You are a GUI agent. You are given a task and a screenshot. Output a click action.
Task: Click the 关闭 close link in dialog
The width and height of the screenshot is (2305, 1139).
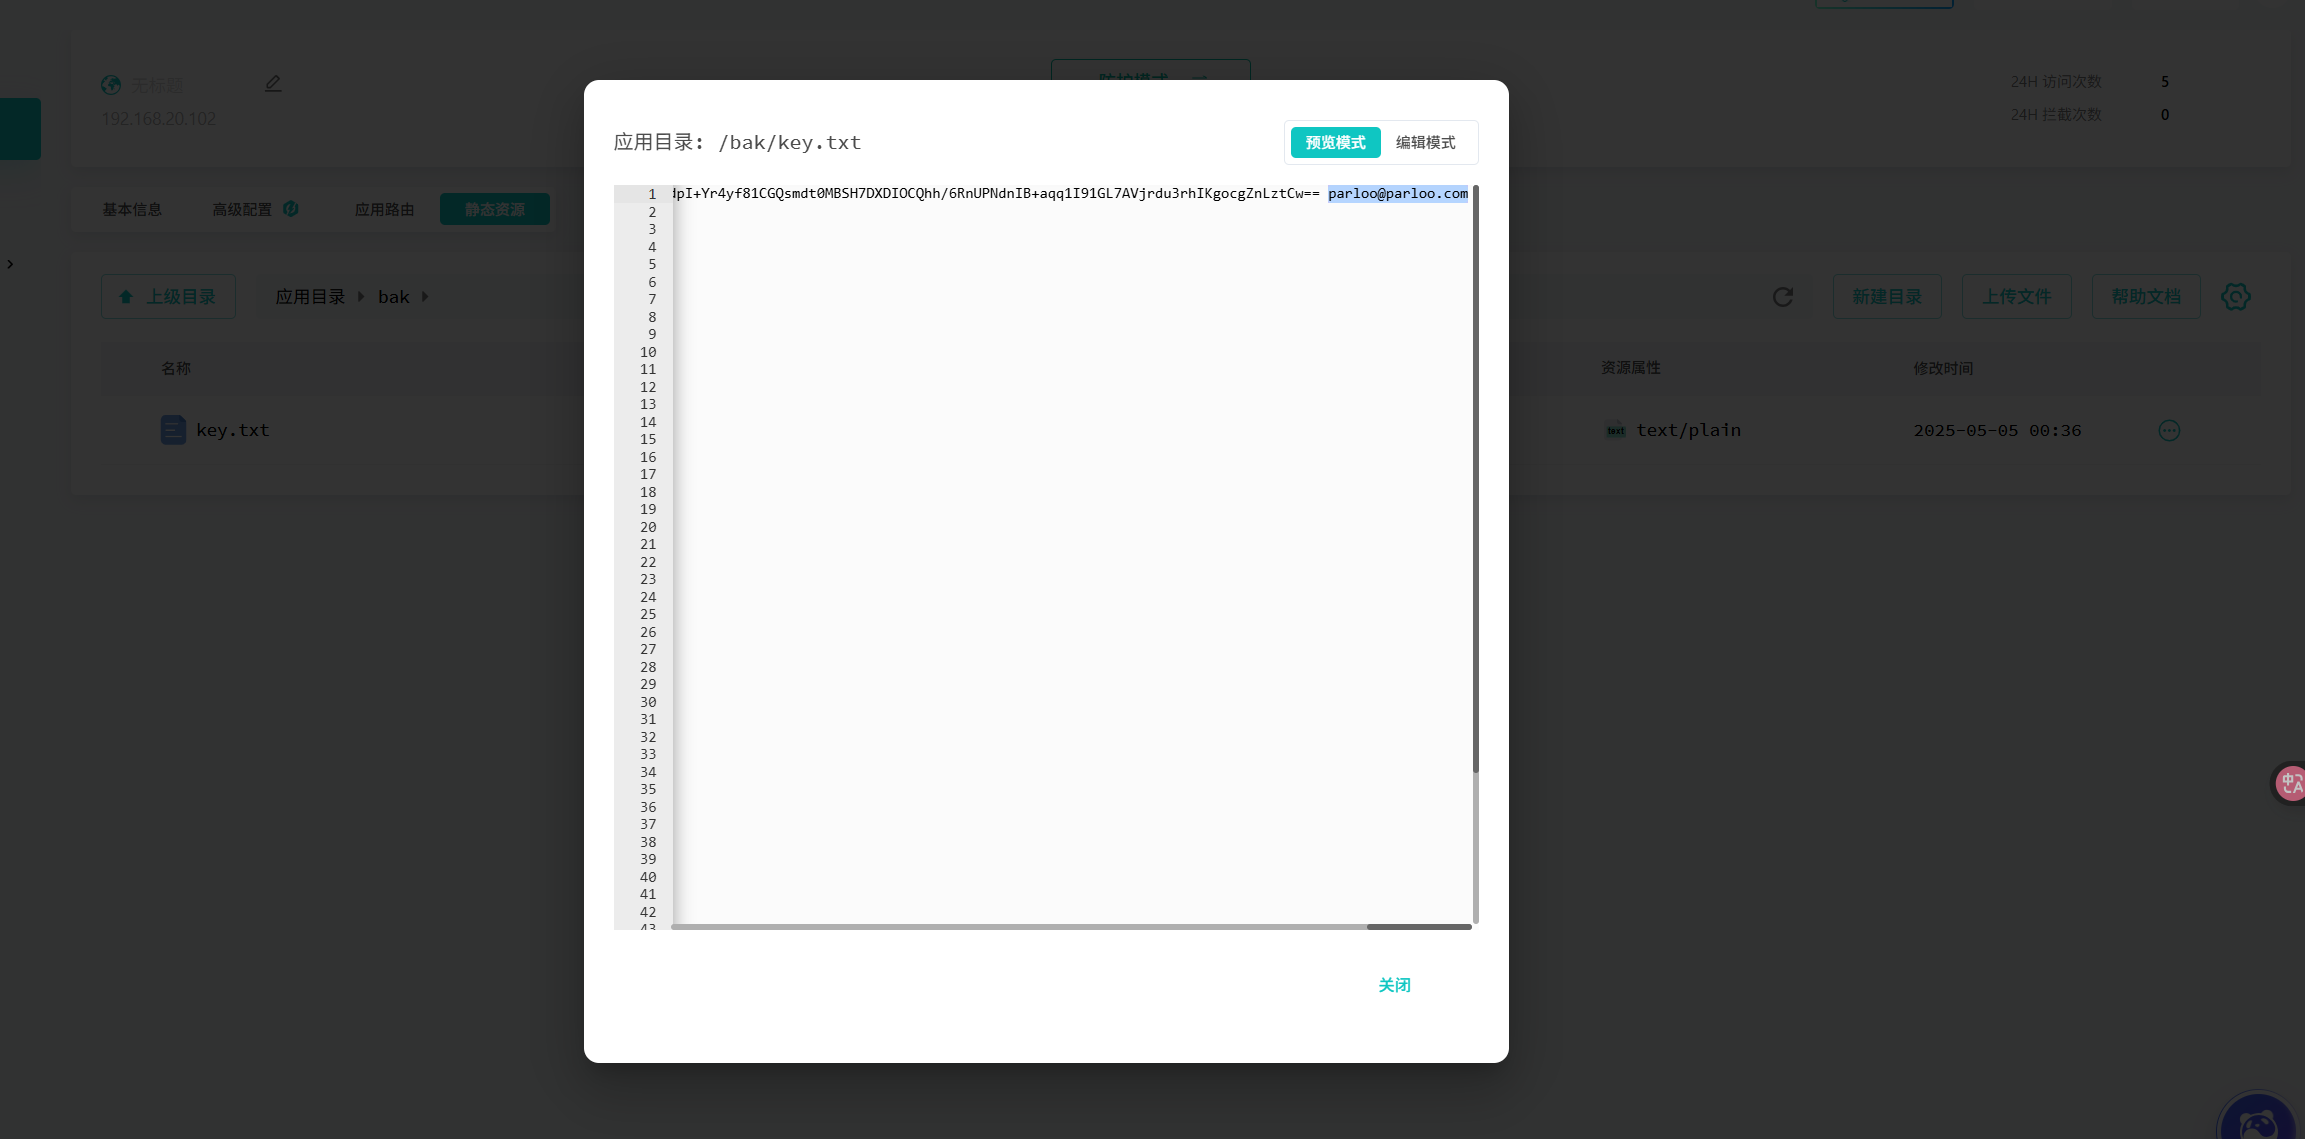point(1394,985)
